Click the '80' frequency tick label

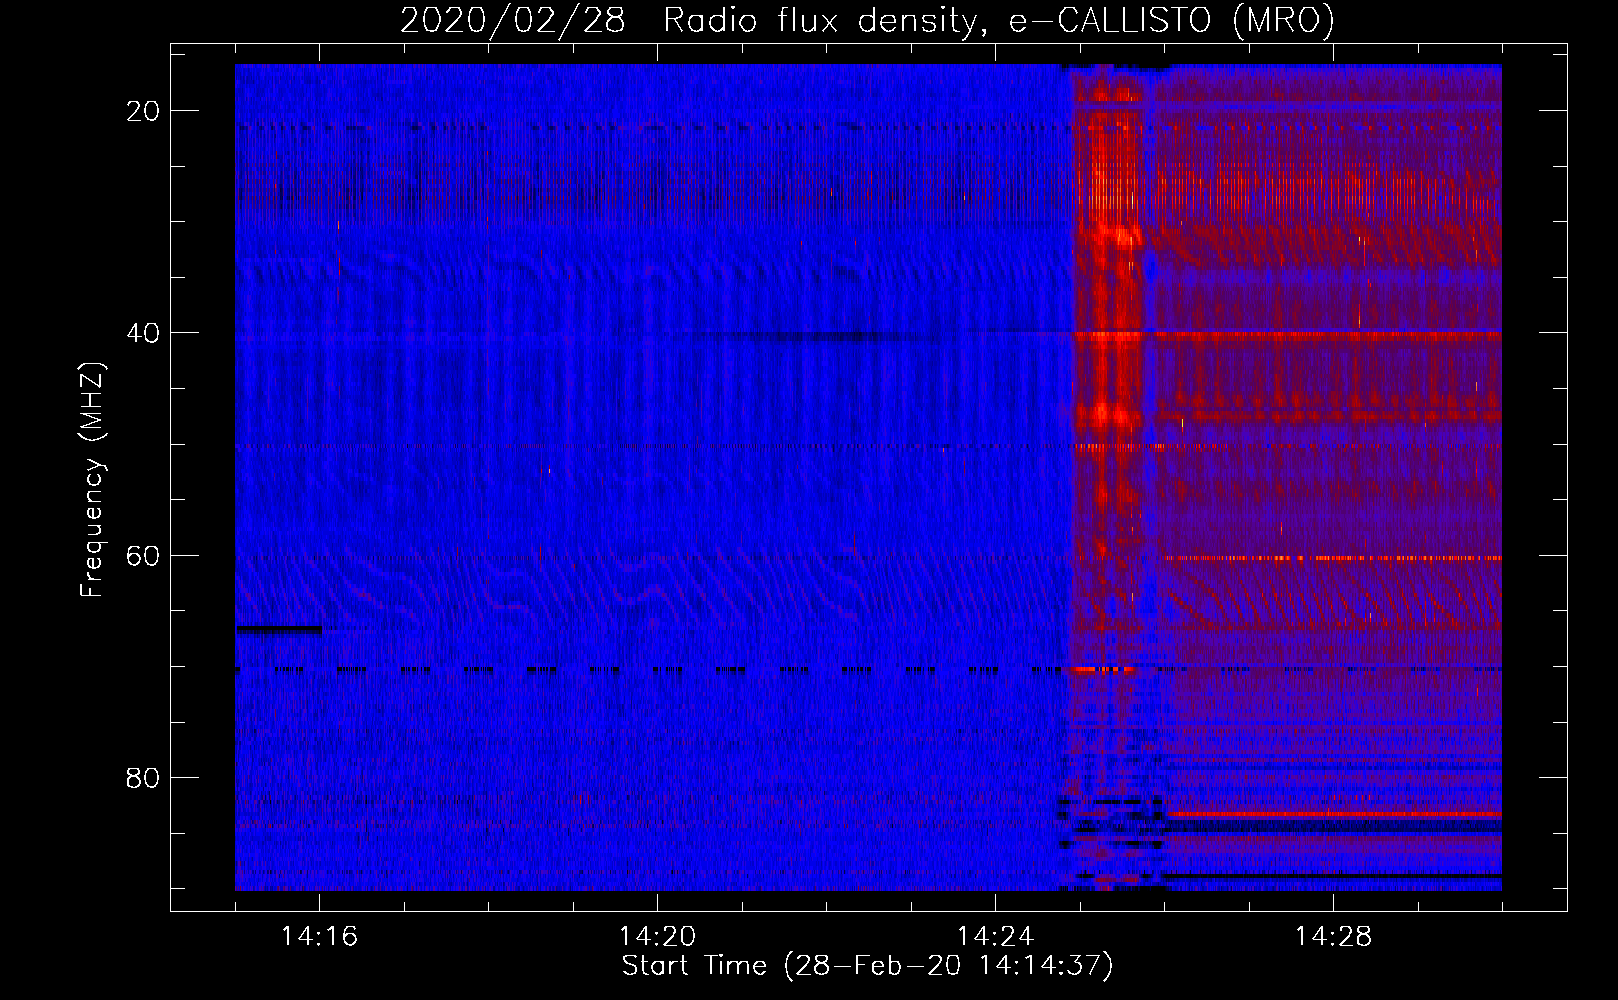click(143, 778)
